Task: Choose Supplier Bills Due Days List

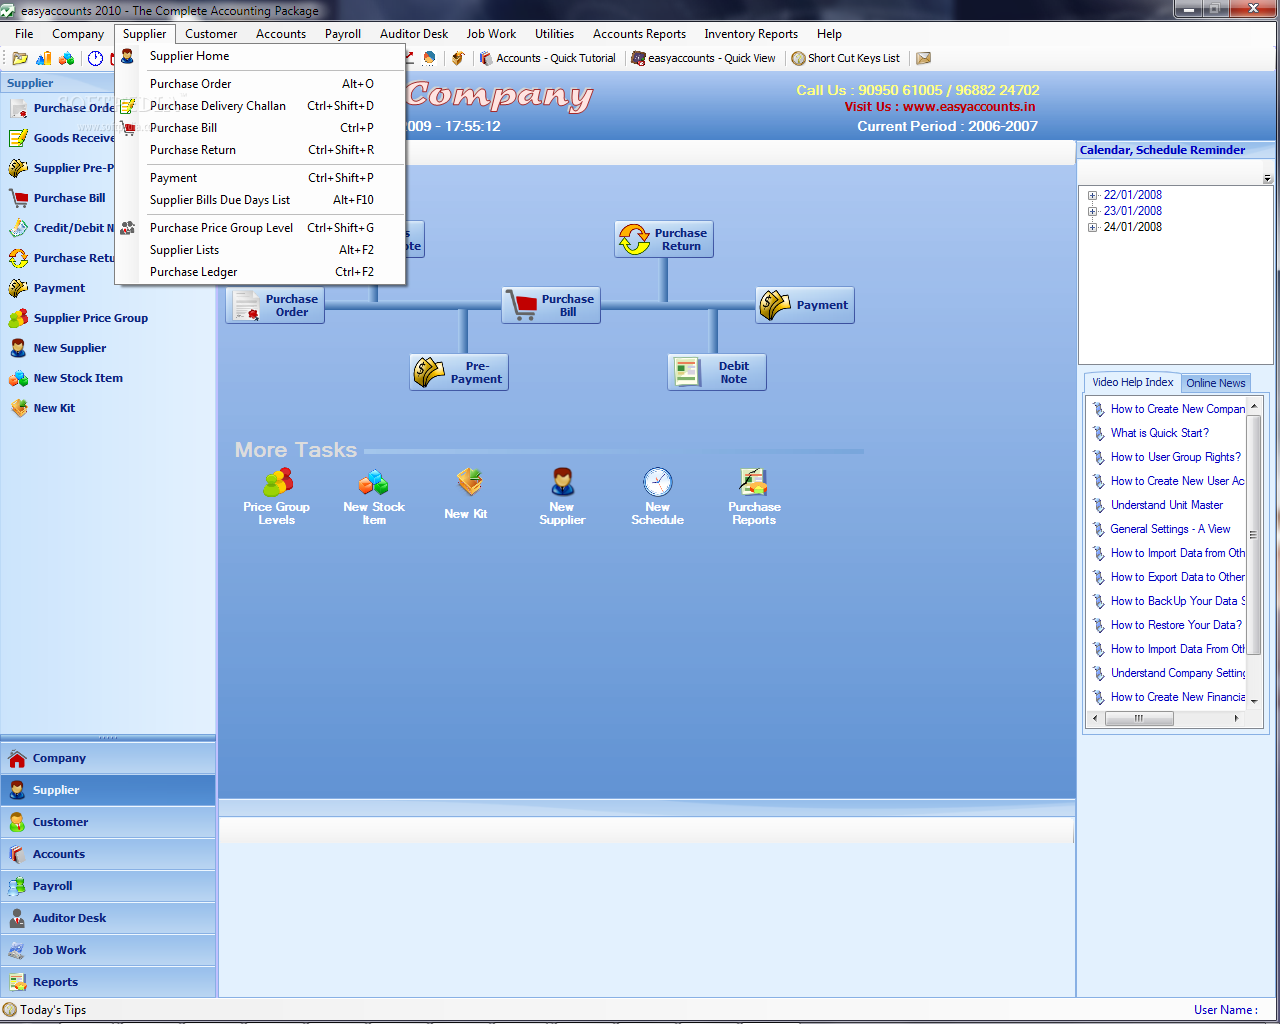Action: tap(260, 200)
